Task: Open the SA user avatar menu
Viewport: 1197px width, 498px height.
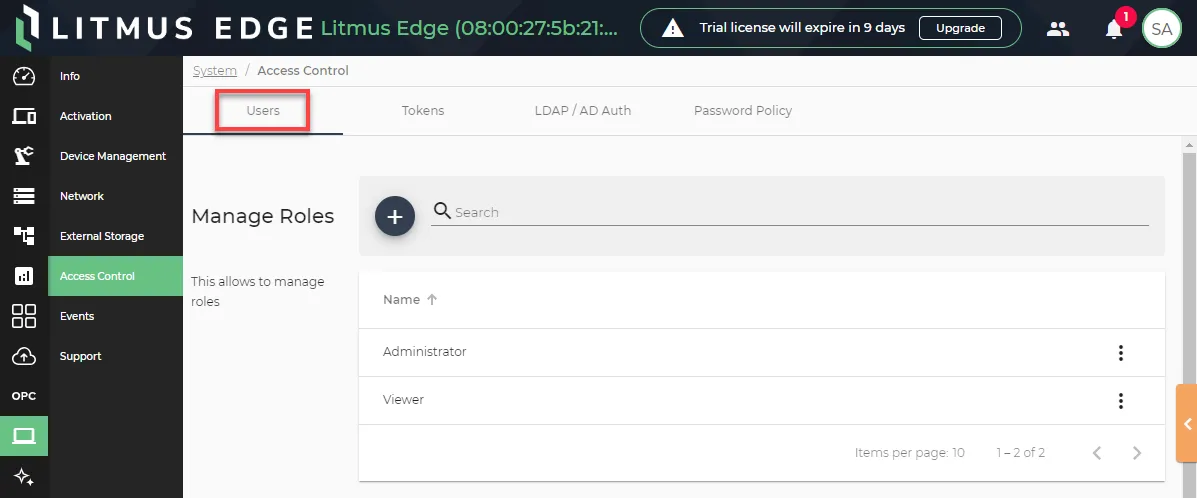Action: point(1161,29)
